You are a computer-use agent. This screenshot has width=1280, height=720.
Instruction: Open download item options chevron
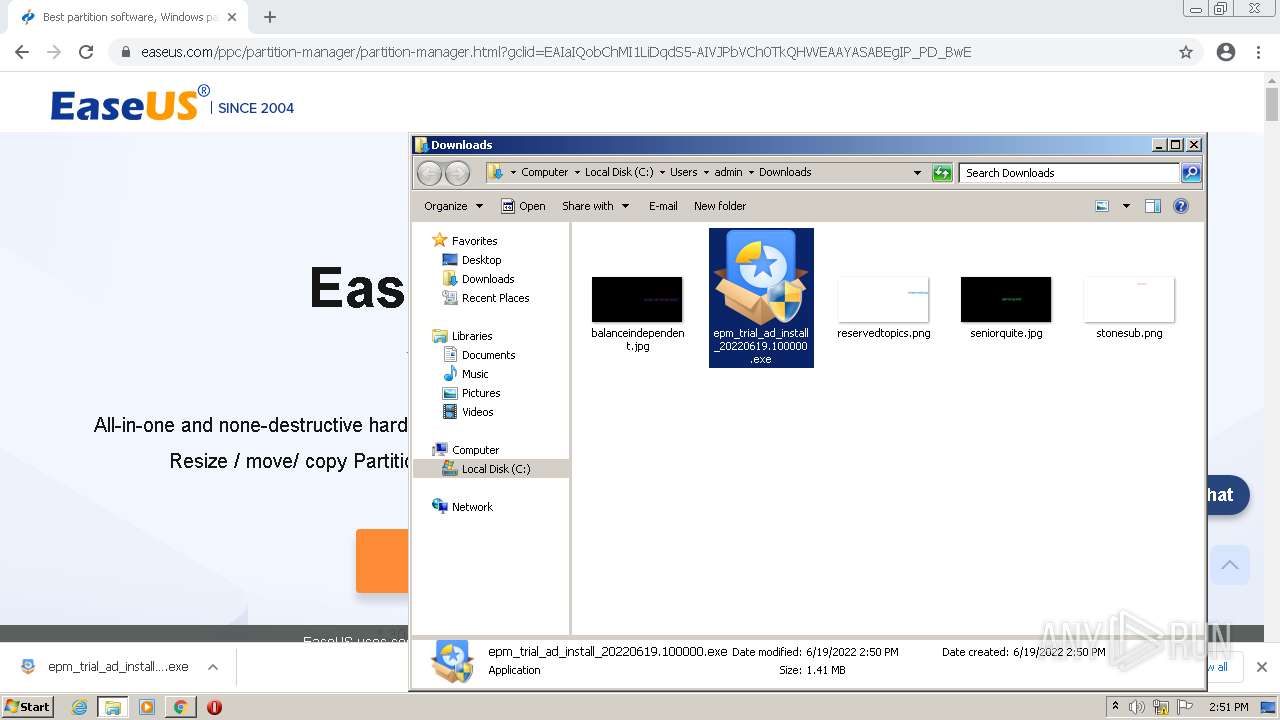pyautogui.click(x=213, y=667)
